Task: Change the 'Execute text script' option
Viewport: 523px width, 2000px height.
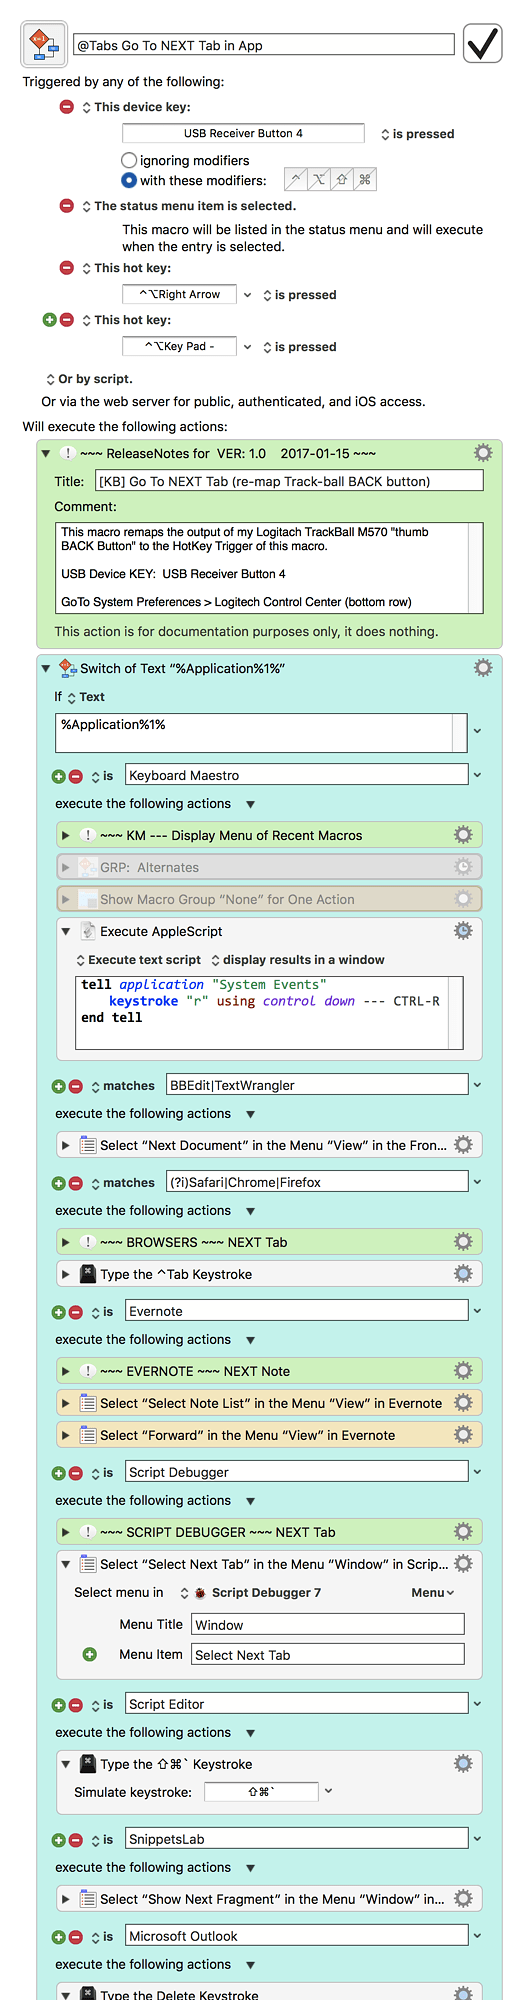Action: (138, 960)
